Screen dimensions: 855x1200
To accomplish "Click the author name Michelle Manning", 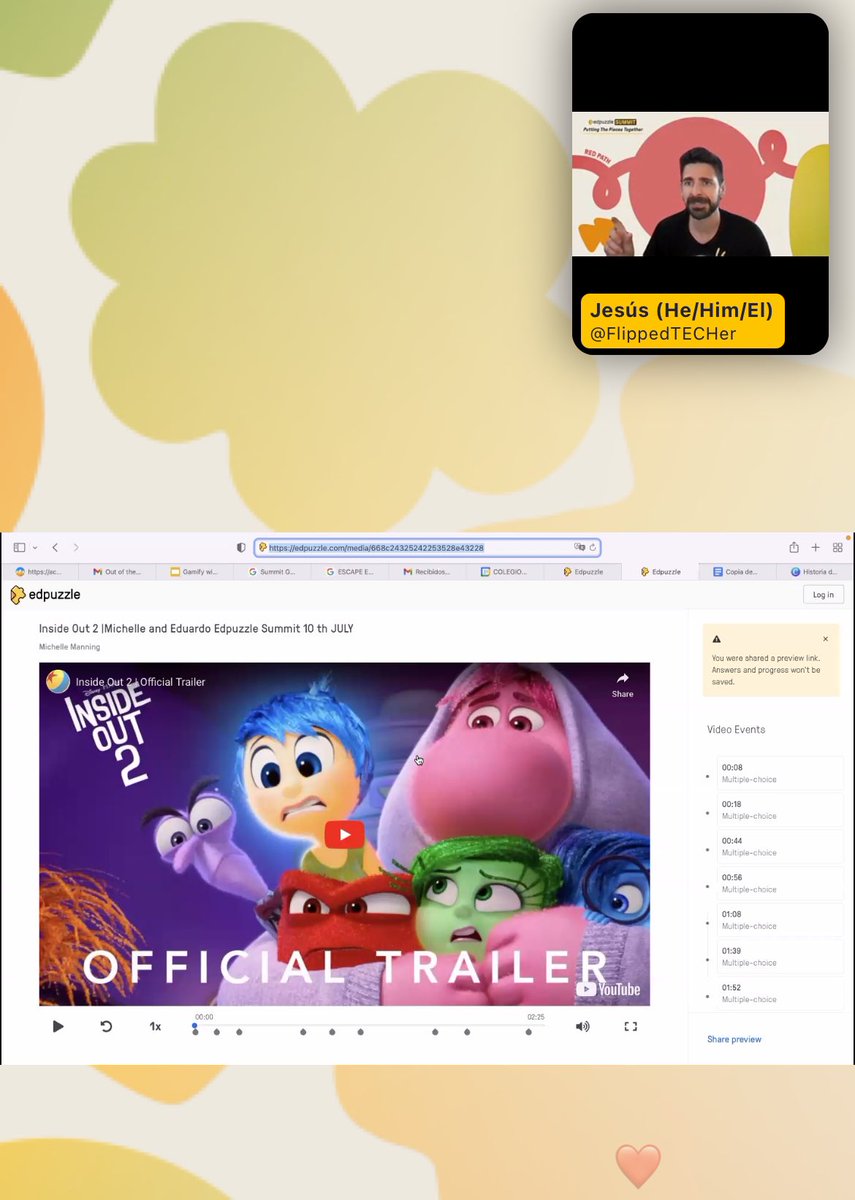I will pyautogui.click(x=69, y=647).
